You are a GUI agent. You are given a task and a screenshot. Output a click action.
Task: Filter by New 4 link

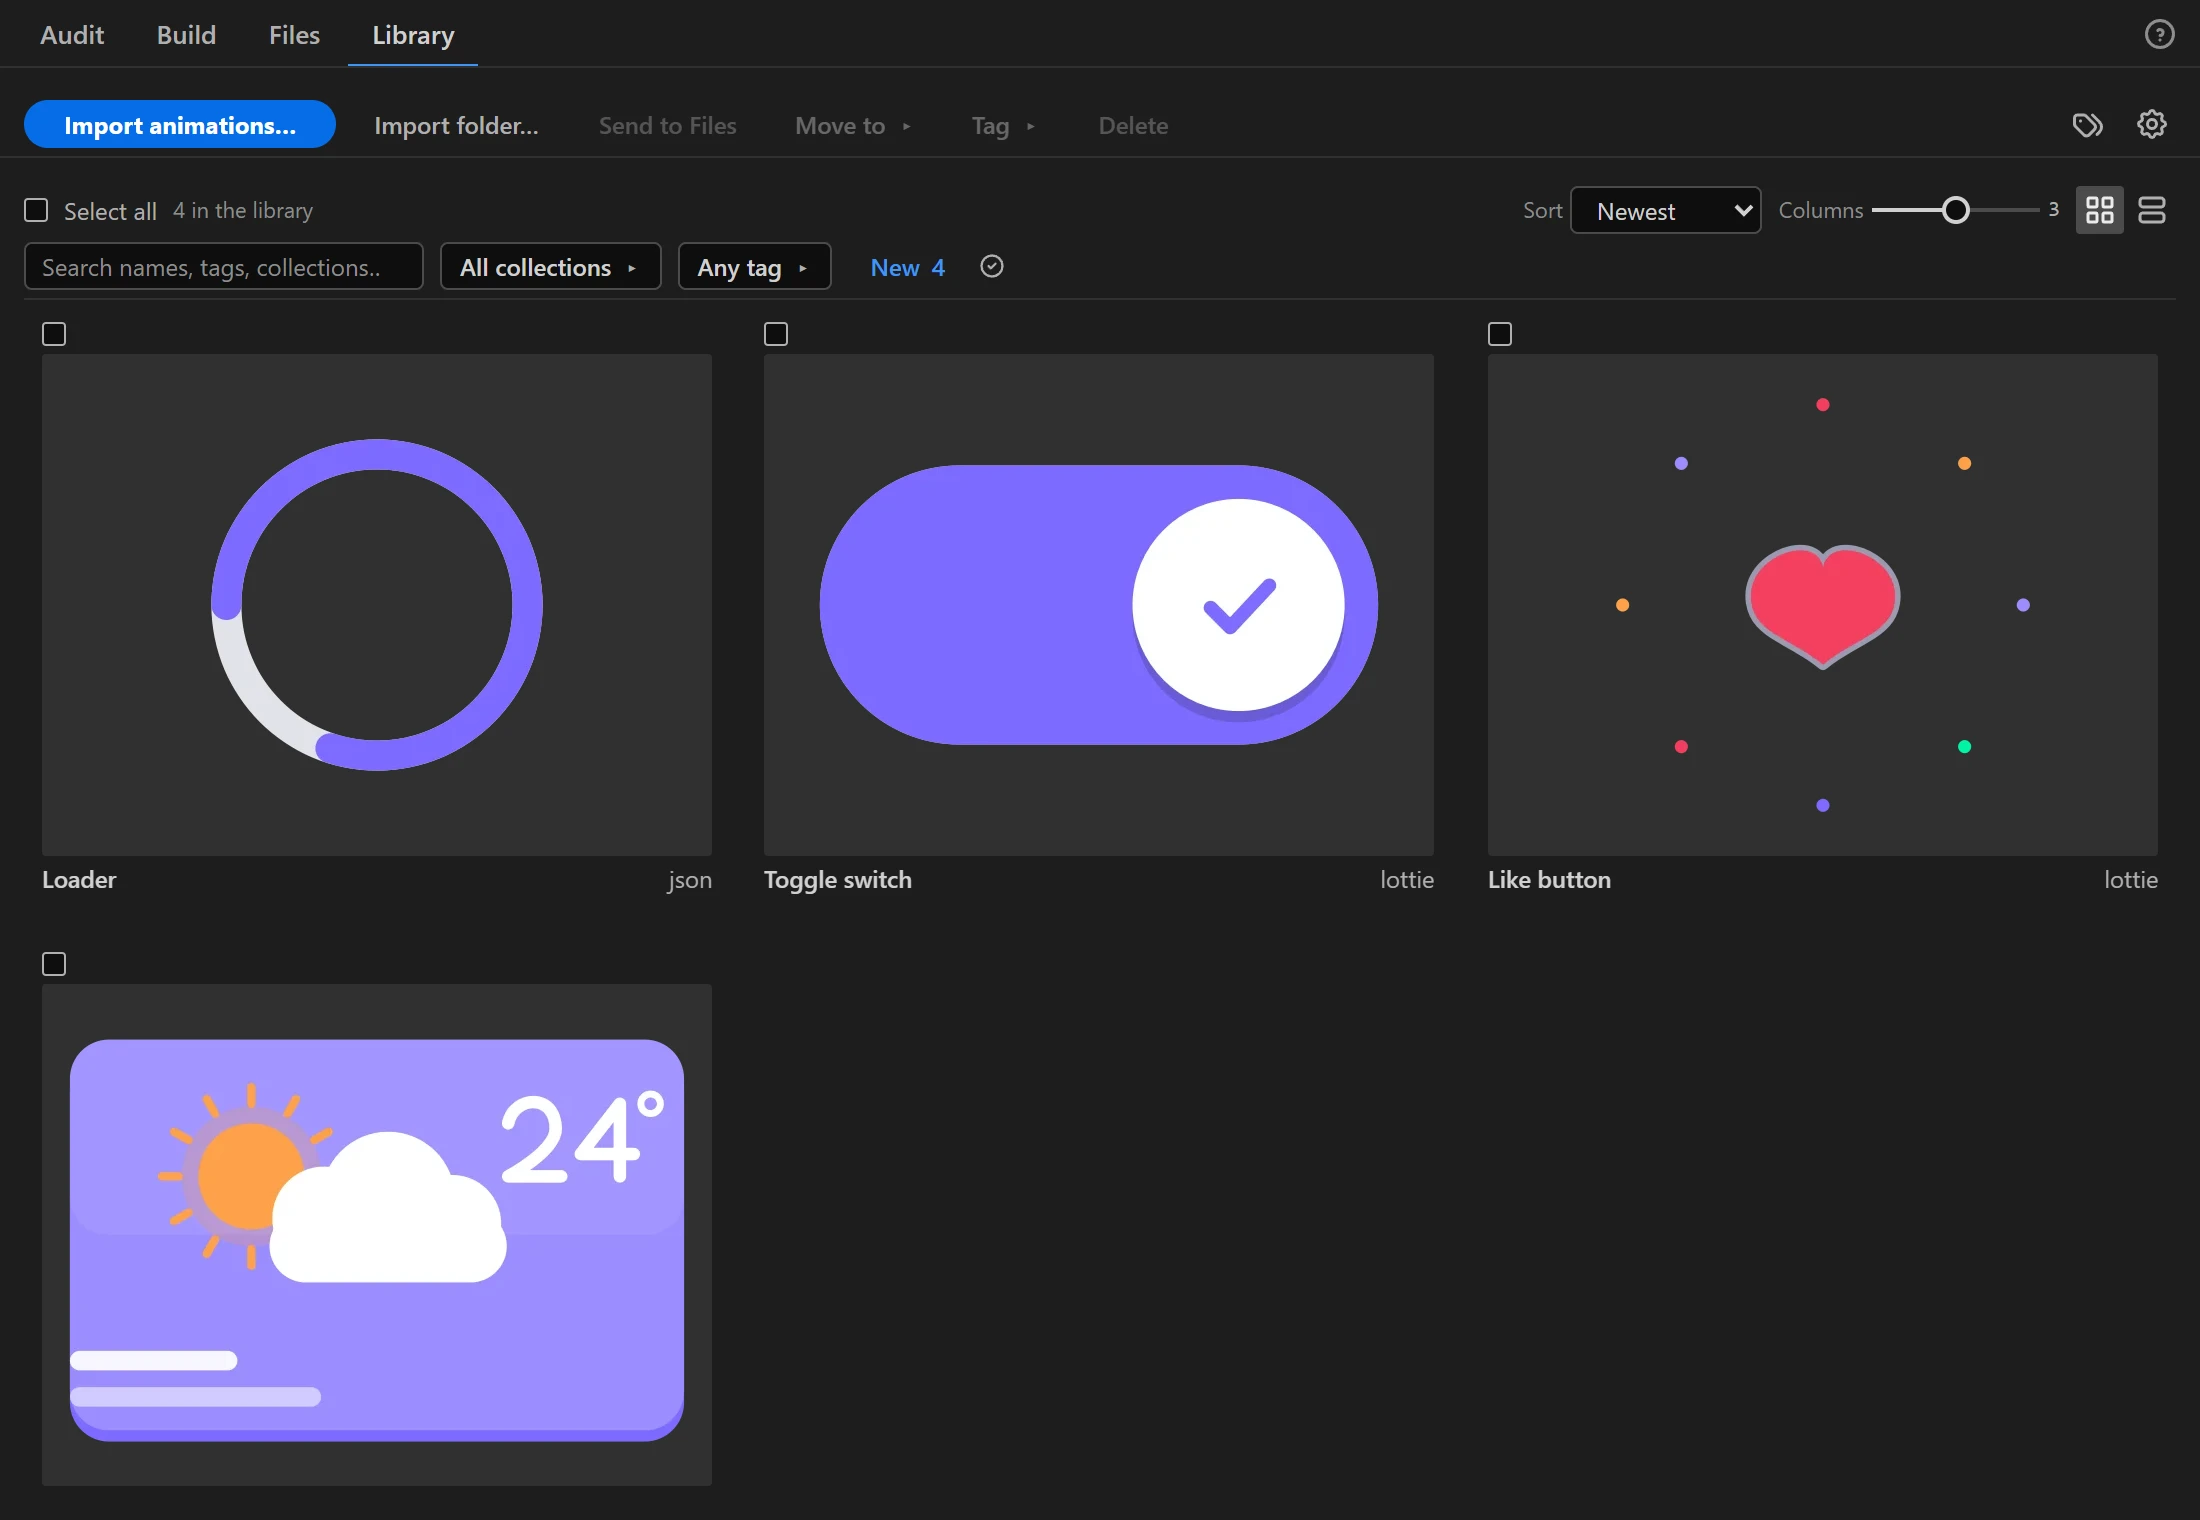(907, 267)
